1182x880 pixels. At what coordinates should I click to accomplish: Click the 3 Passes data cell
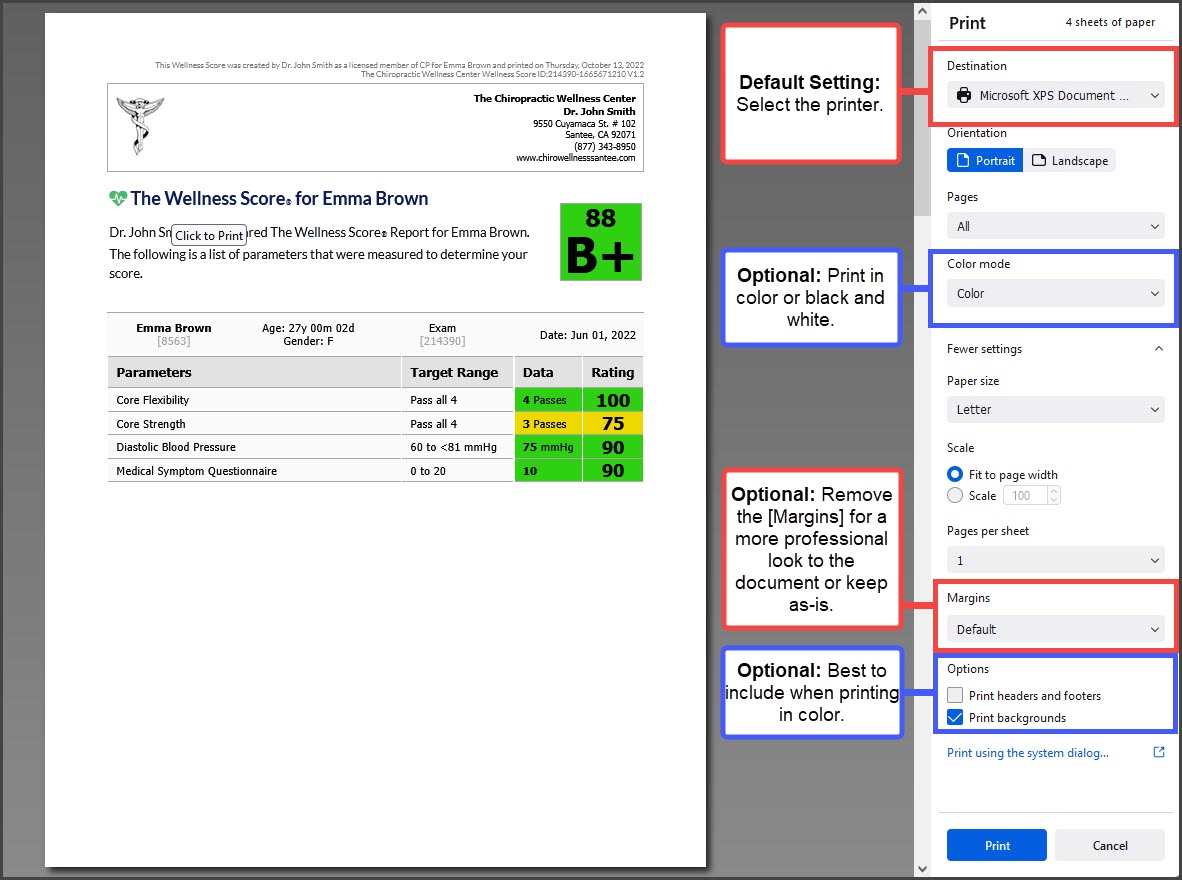click(x=548, y=424)
